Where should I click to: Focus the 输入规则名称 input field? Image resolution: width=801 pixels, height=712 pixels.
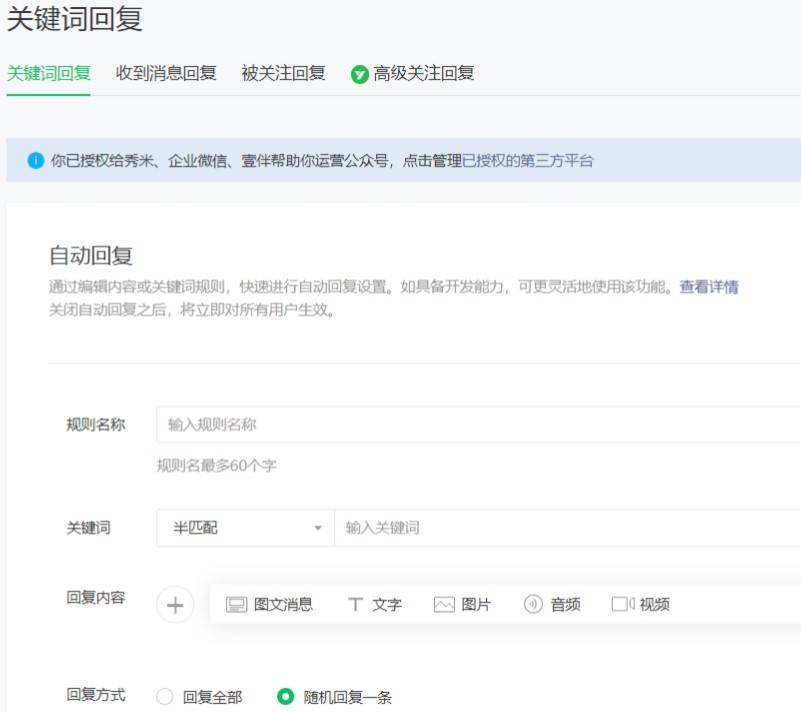point(479,424)
